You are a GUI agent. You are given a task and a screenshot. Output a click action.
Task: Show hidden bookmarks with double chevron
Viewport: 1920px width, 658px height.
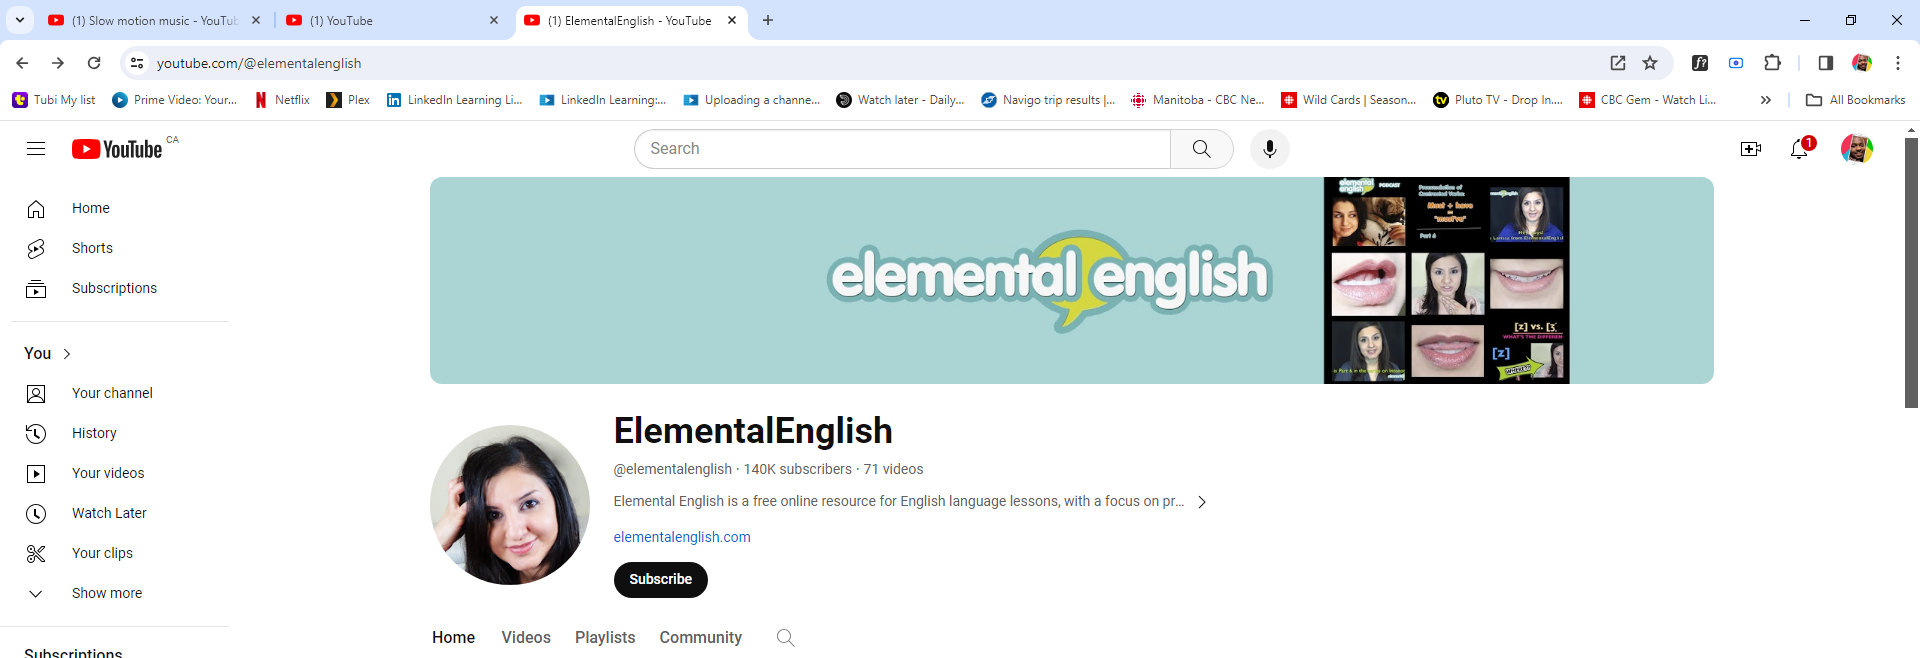[1765, 100]
